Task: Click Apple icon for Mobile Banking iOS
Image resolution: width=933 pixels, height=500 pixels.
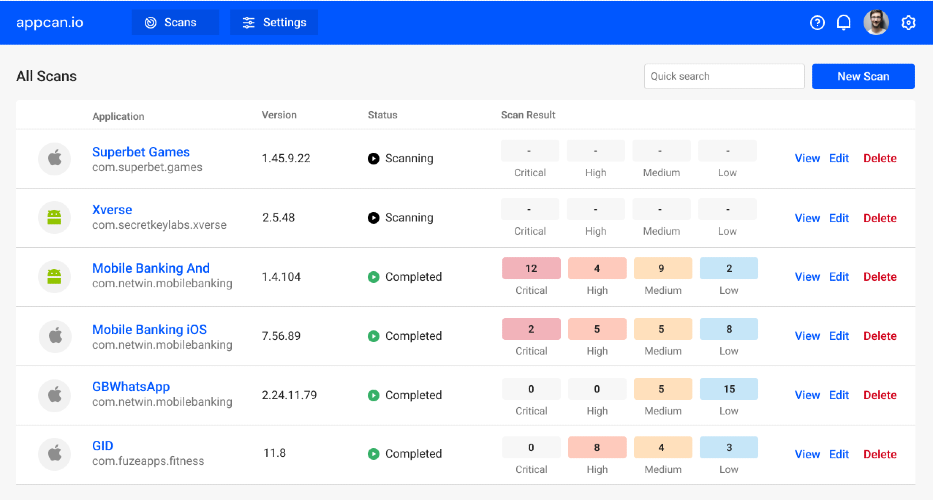Action: point(55,336)
